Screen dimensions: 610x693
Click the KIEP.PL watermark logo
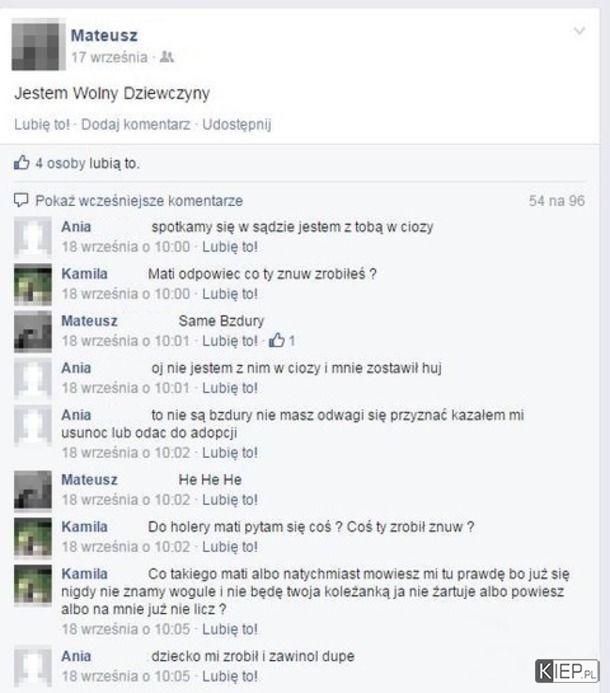tap(567, 671)
